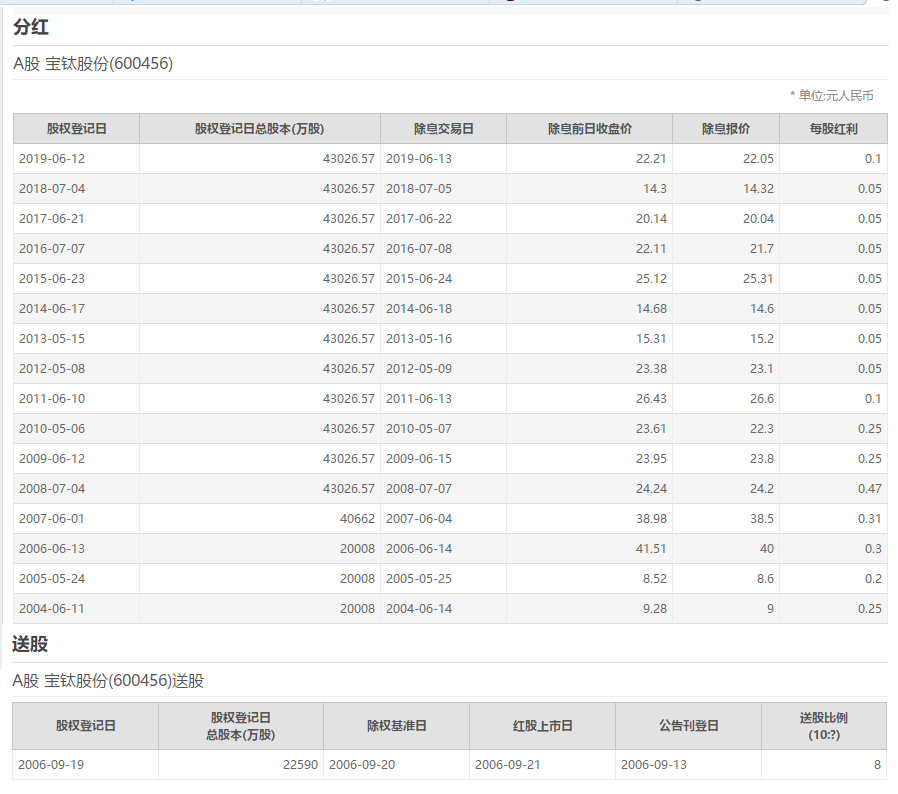898x794 pixels.
Task: Click closing price 22.21
Action: point(651,159)
